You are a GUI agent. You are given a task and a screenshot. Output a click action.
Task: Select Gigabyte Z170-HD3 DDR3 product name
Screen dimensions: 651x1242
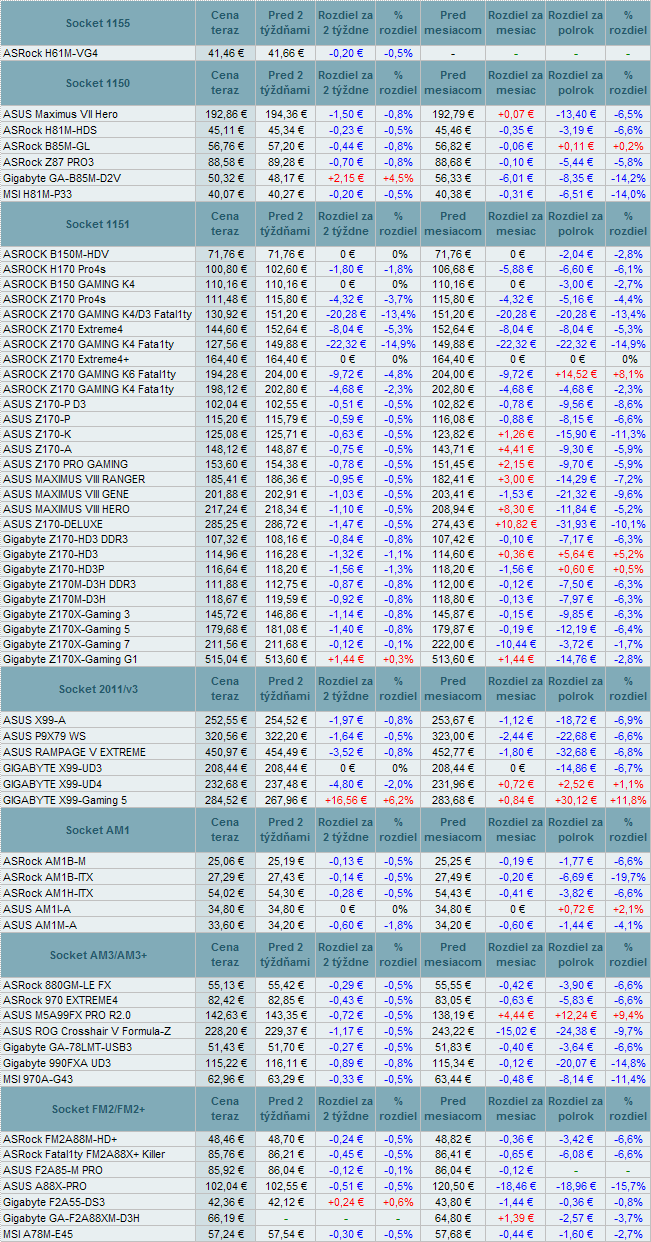pos(64,539)
